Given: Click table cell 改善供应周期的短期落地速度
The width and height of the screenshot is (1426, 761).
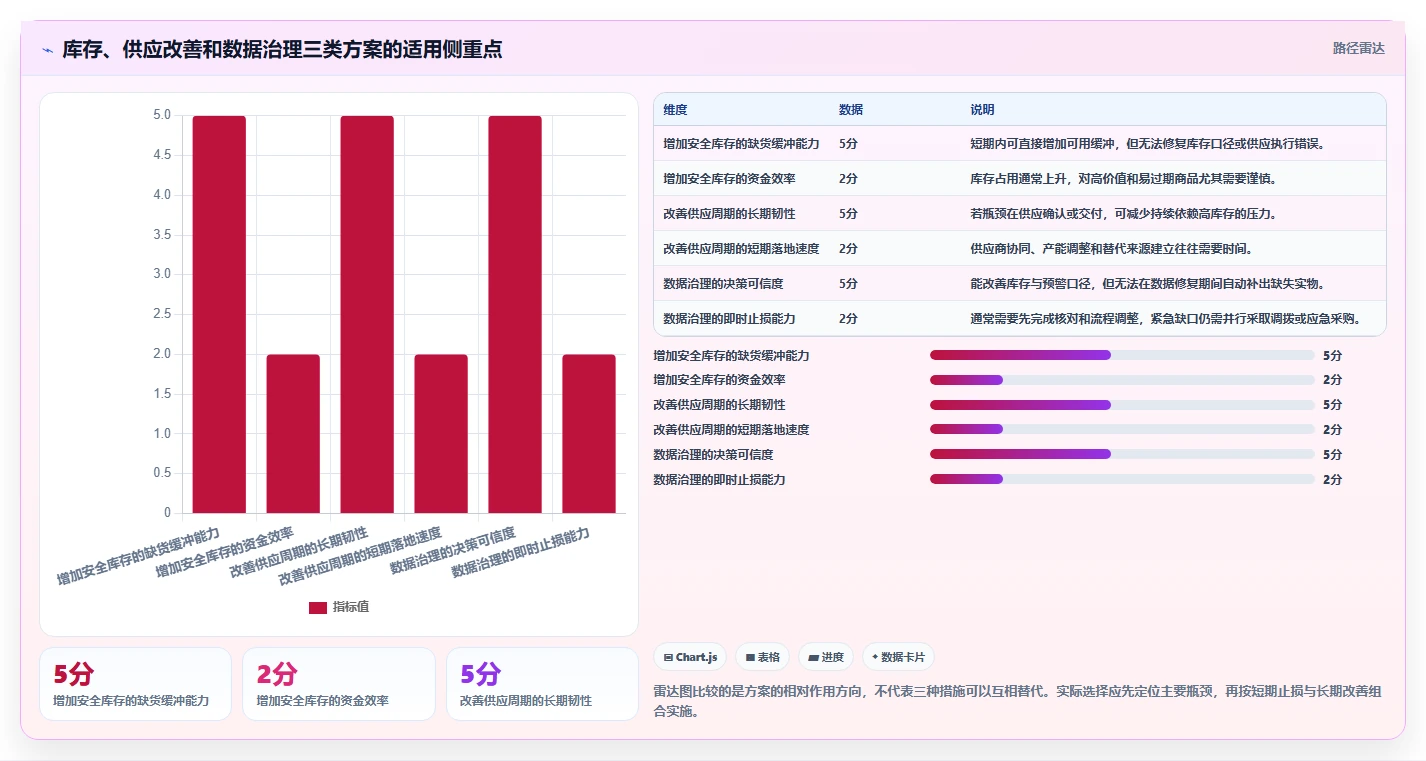Looking at the screenshot, I should (x=741, y=249).
